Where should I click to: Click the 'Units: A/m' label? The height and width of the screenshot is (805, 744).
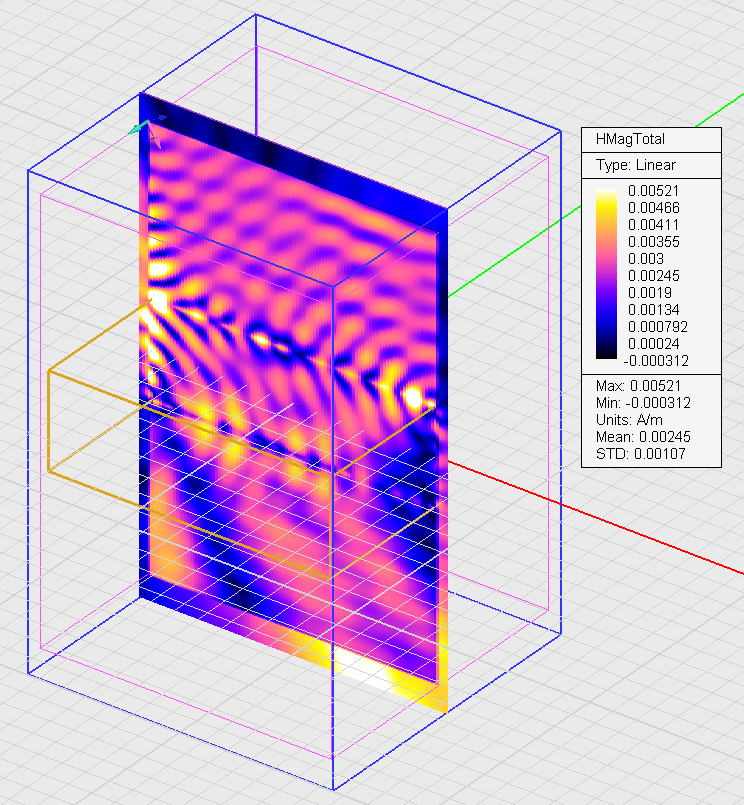(x=629, y=420)
